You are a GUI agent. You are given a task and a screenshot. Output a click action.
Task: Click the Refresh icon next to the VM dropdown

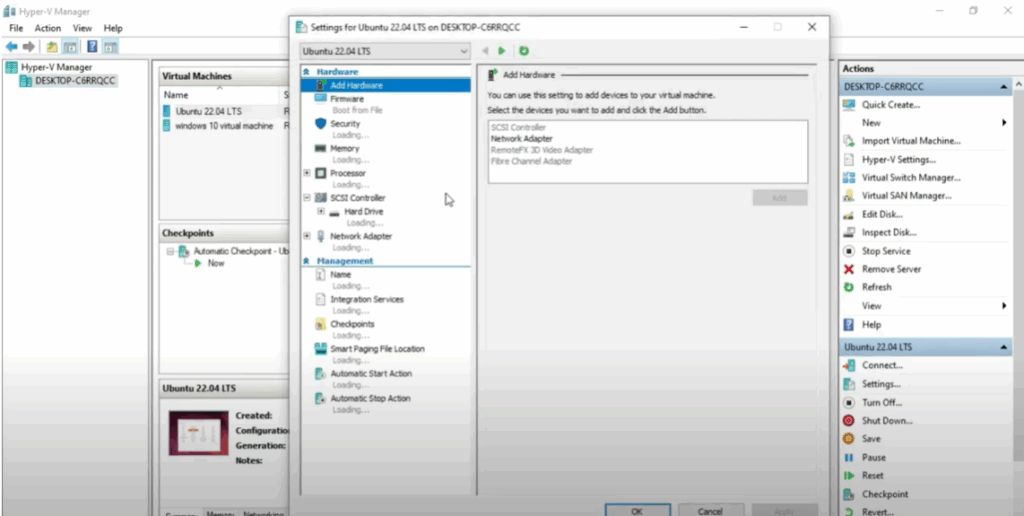(524, 51)
